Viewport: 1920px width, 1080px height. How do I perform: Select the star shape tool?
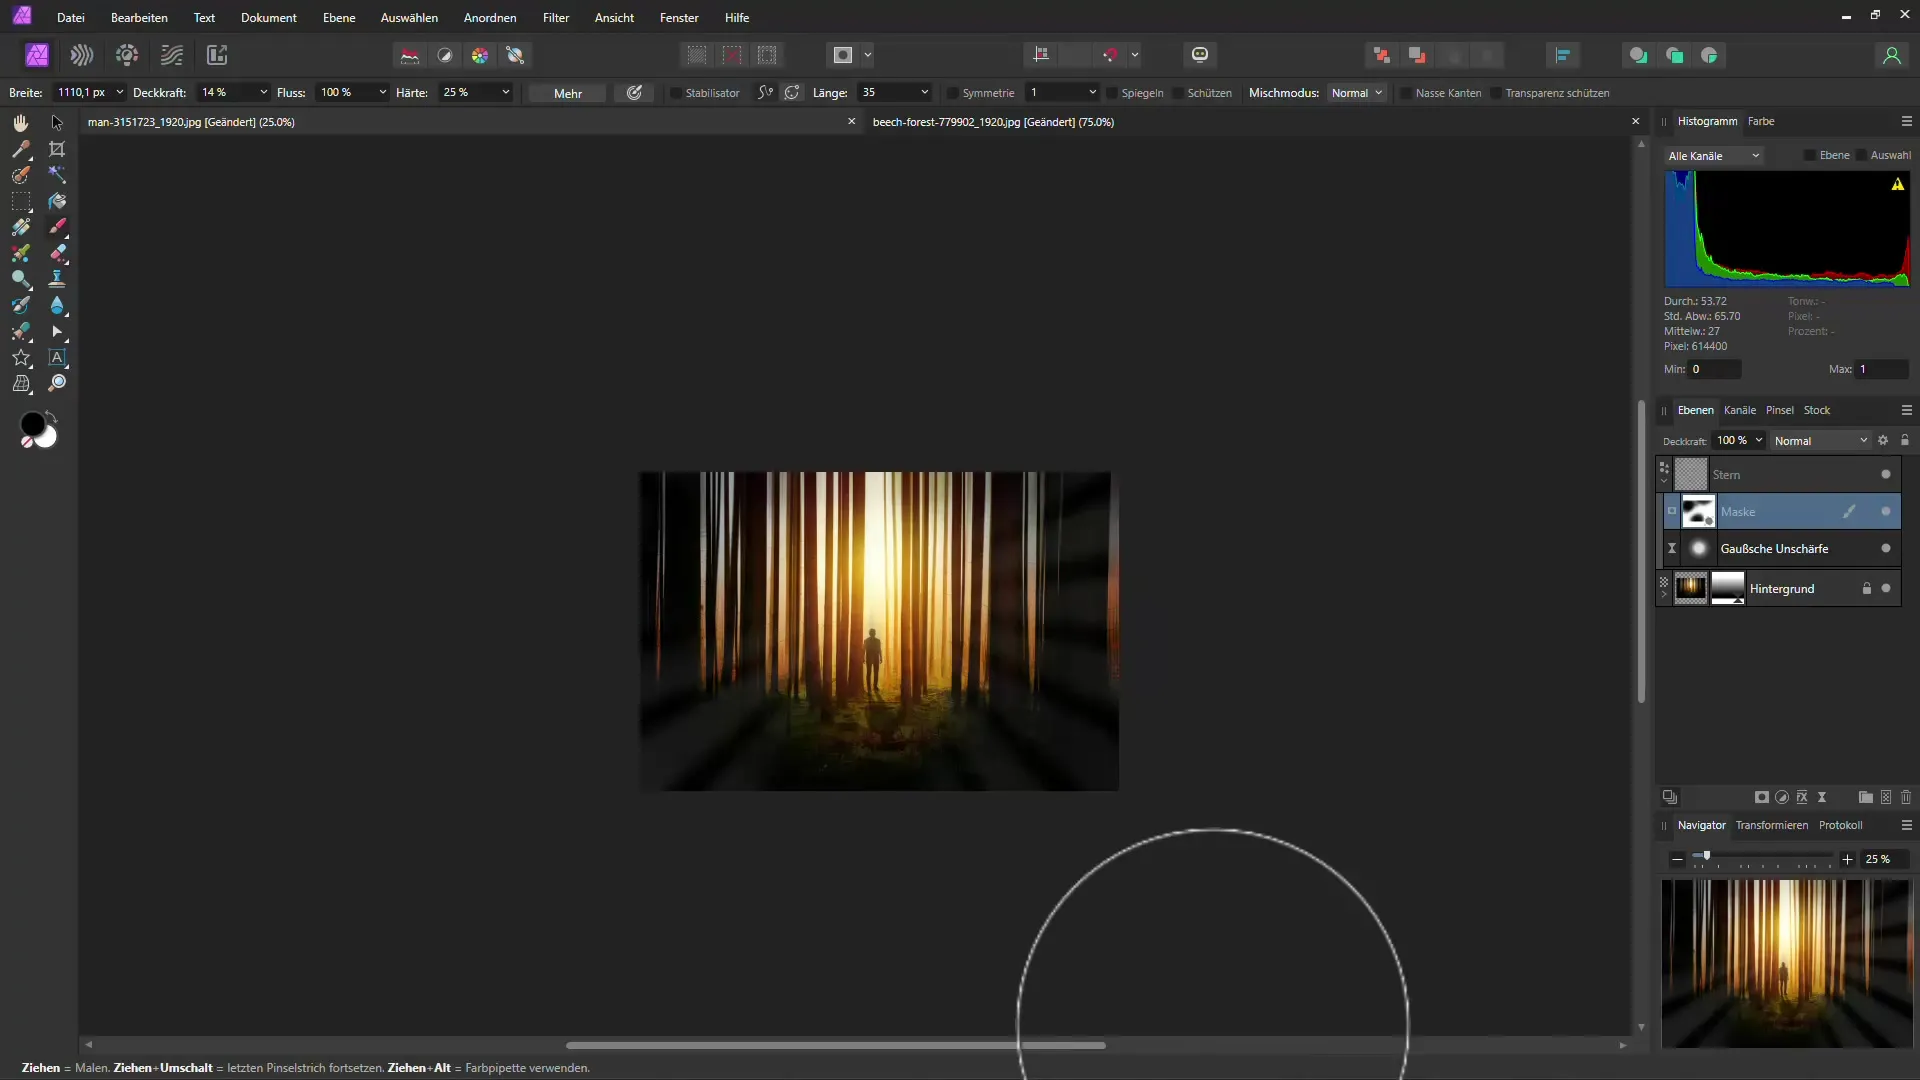(21, 357)
